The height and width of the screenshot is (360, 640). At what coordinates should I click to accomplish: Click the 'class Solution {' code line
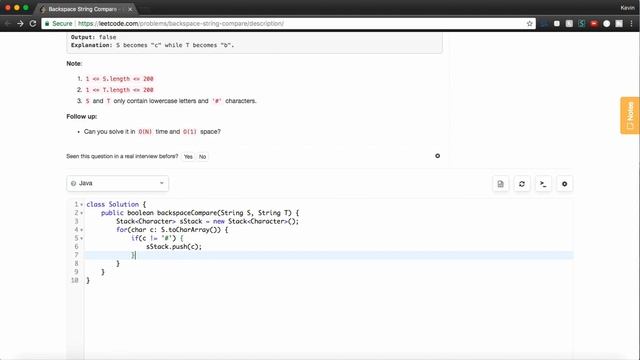pyautogui.click(x=116, y=204)
